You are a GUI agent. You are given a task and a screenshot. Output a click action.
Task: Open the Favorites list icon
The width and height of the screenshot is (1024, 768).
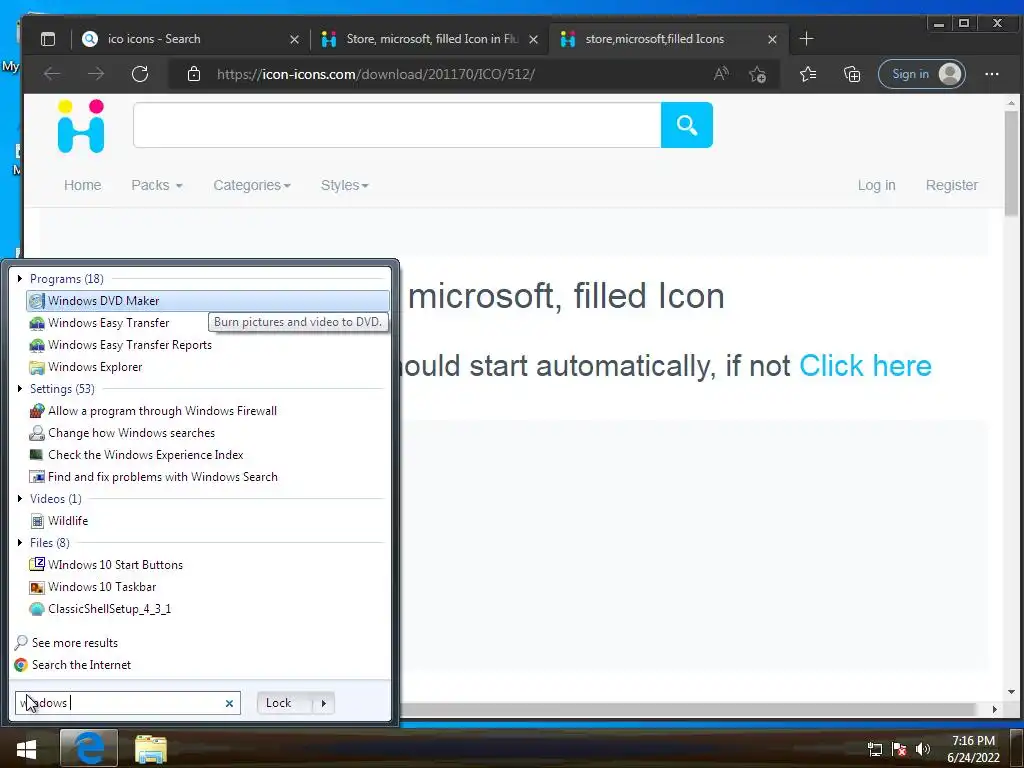(808, 74)
